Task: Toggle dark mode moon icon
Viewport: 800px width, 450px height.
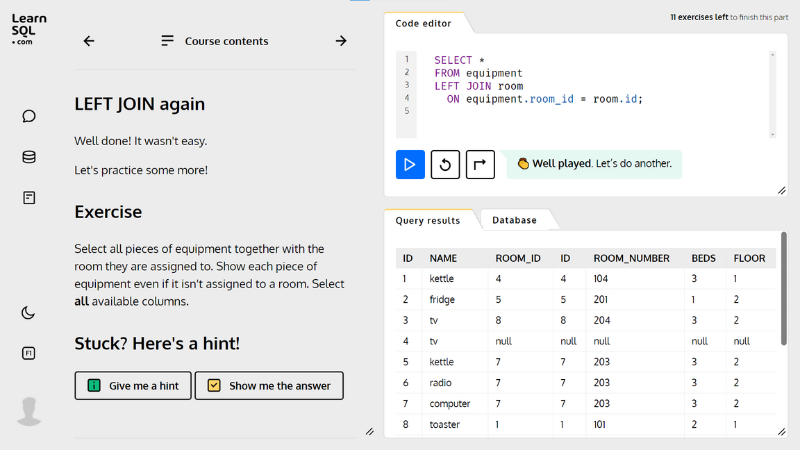Action: pyautogui.click(x=28, y=312)
